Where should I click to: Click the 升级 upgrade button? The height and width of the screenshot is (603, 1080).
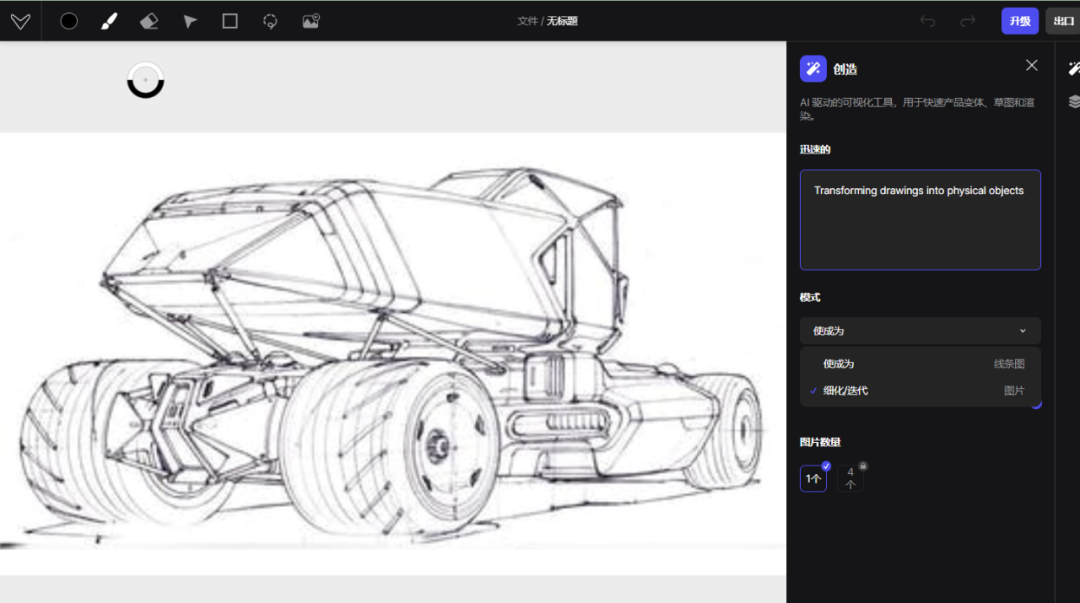click(x=1019, y=21)
